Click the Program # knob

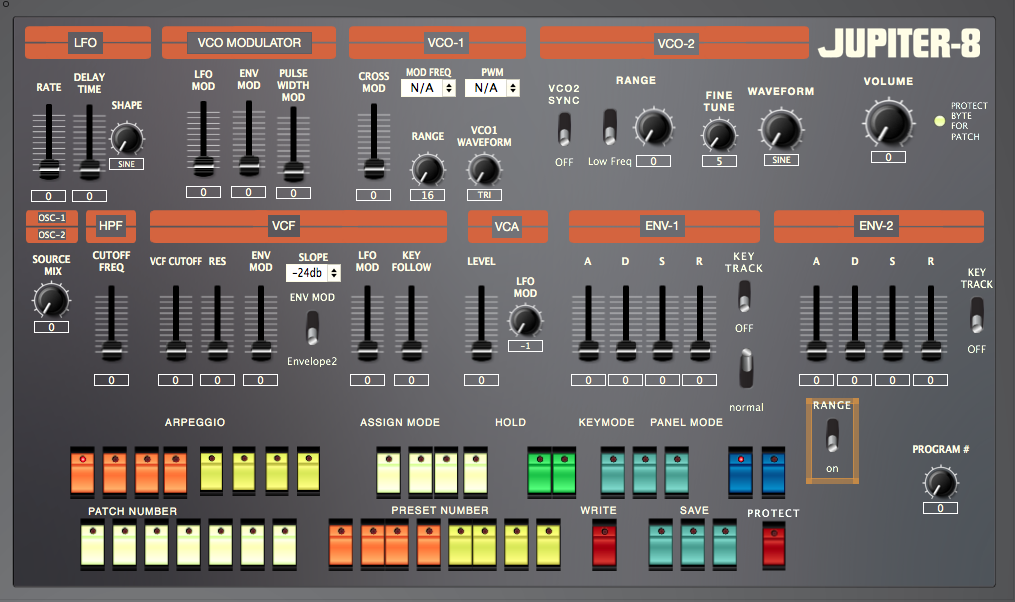(941, 483)
